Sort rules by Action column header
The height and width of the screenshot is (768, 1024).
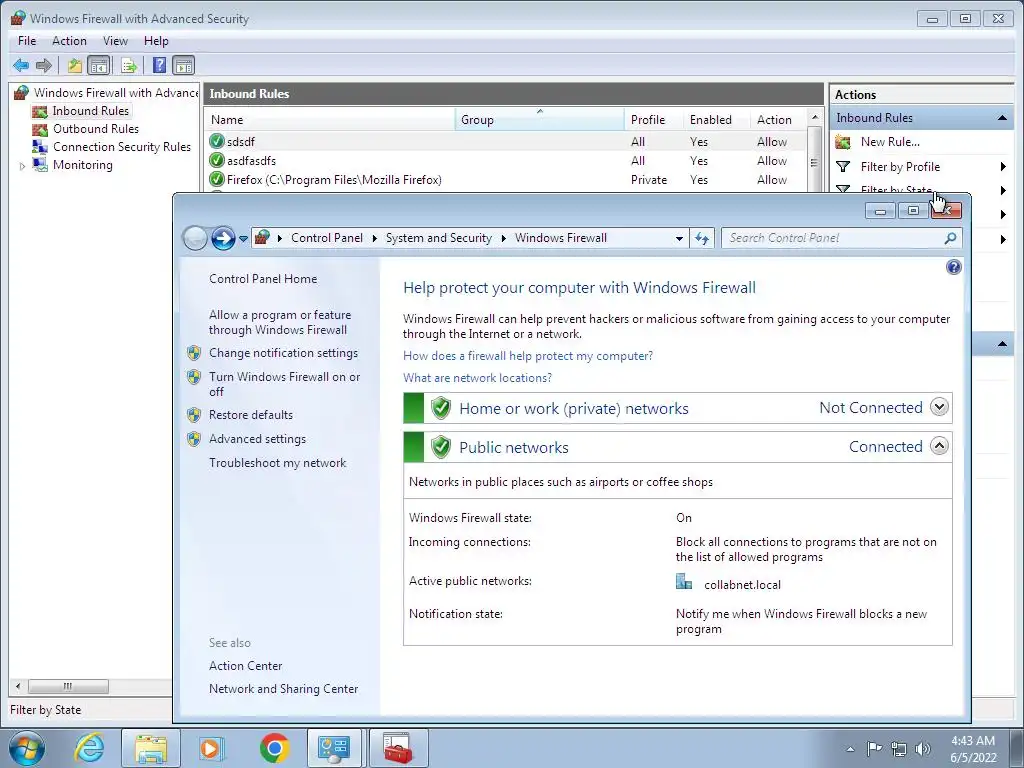(x=778, y=120)
